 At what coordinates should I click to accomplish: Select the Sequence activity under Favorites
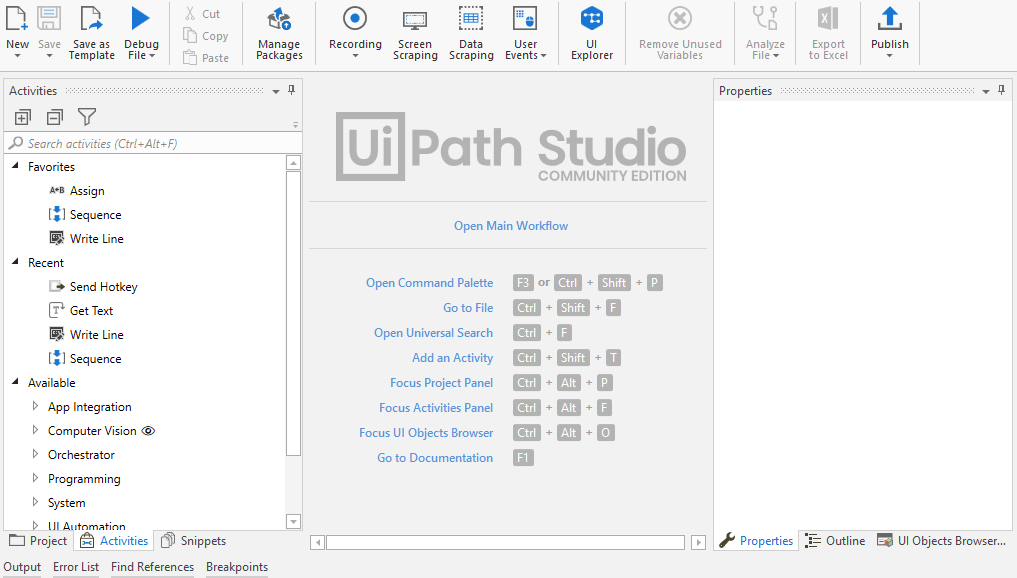85,215
